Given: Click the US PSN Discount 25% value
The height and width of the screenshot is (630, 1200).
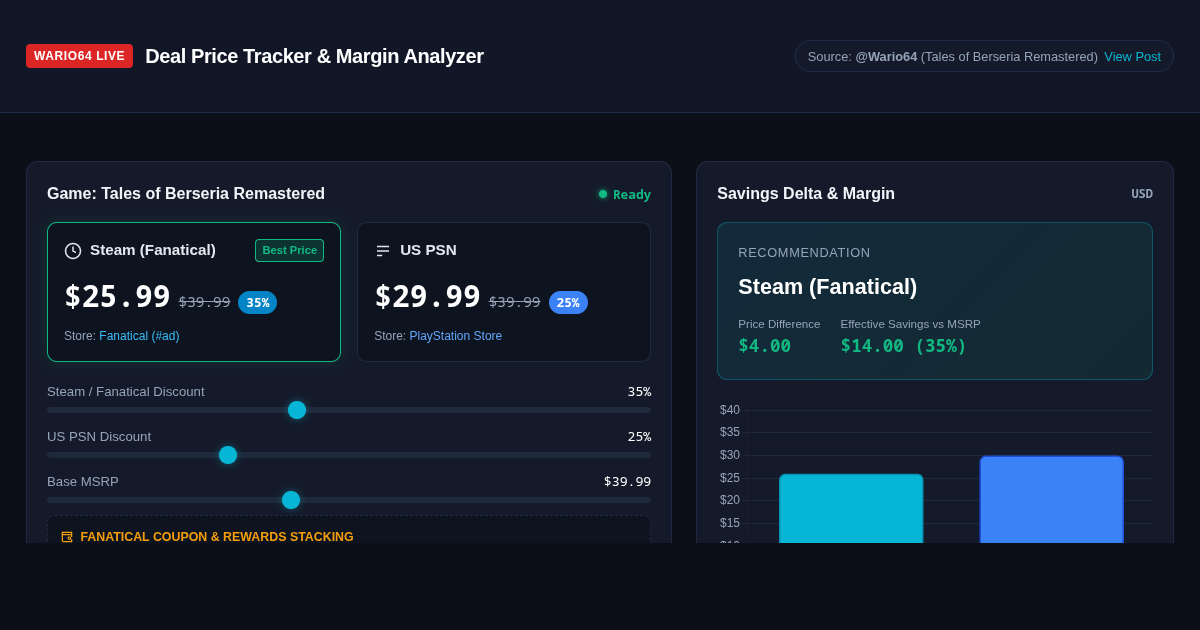Looking at the screenshot, I should point(639,436).
